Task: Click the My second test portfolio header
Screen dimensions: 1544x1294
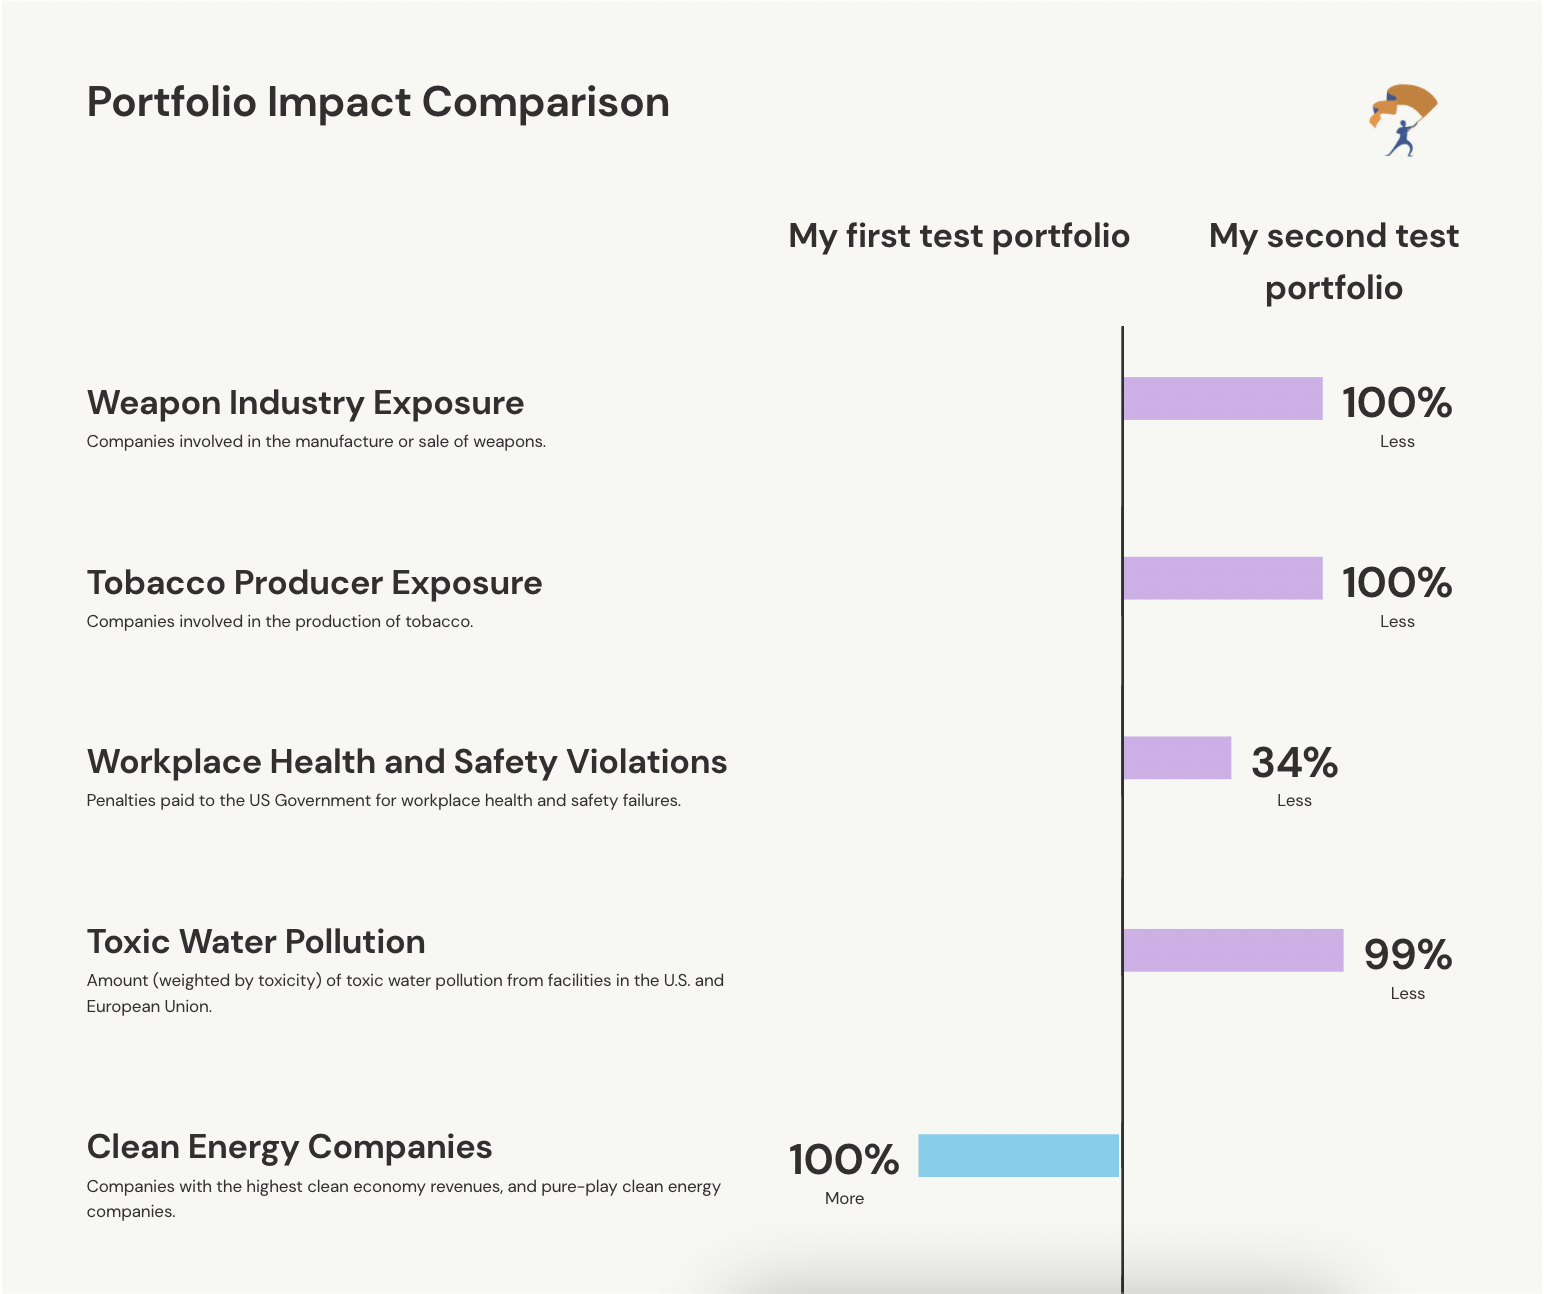Action: pos(1333,262)
